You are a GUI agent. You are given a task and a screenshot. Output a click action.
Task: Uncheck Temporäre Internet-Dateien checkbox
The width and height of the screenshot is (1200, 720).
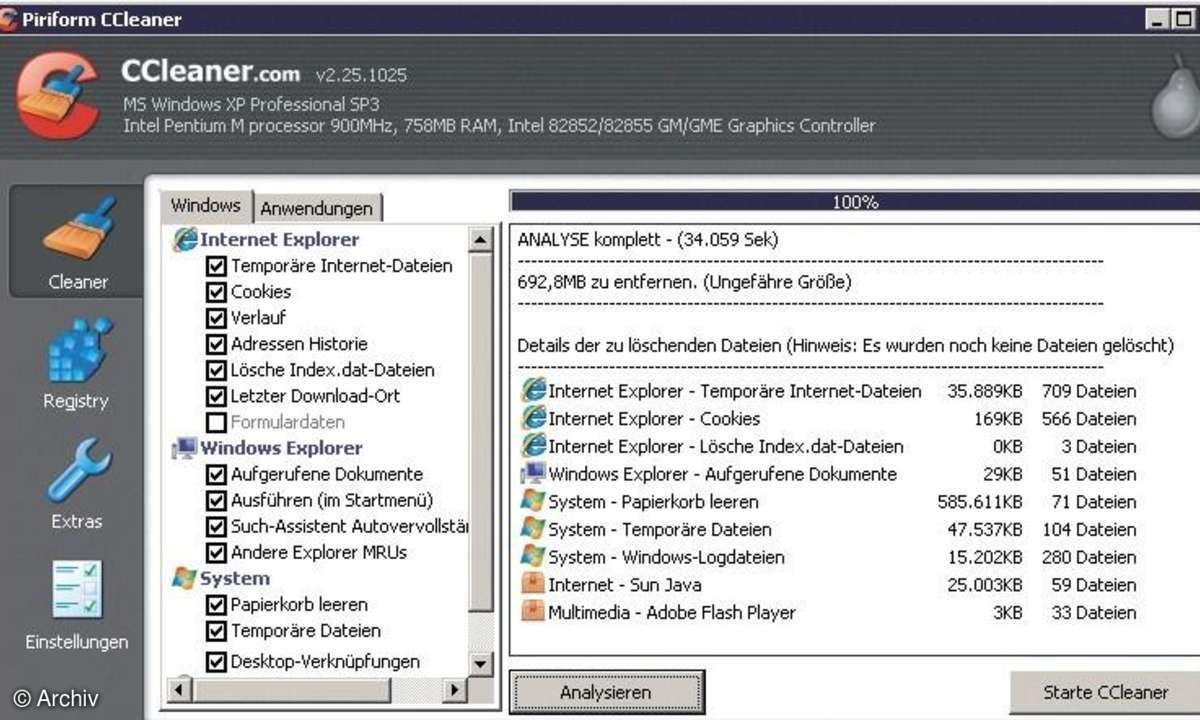coord(215,266)
